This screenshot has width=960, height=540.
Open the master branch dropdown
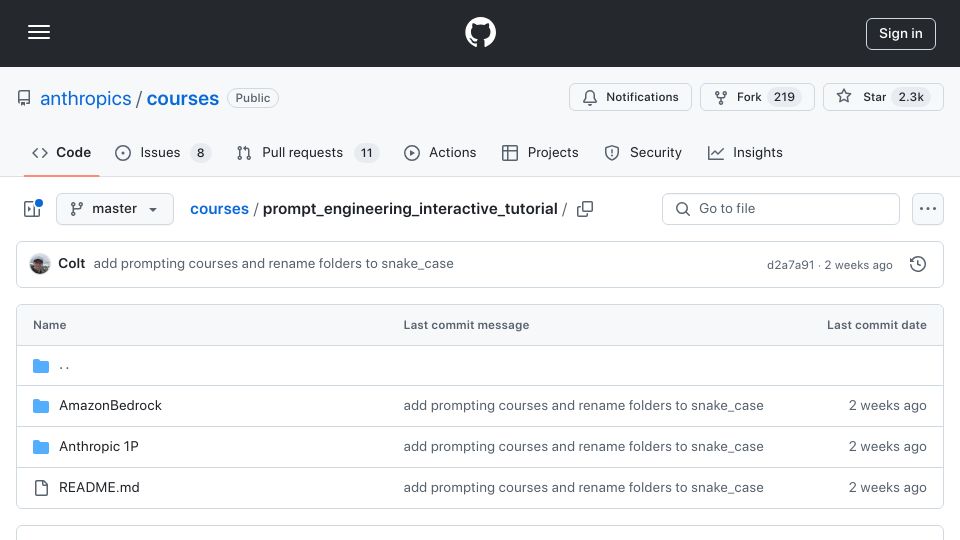pyautogui.click(x=114, y=209)
